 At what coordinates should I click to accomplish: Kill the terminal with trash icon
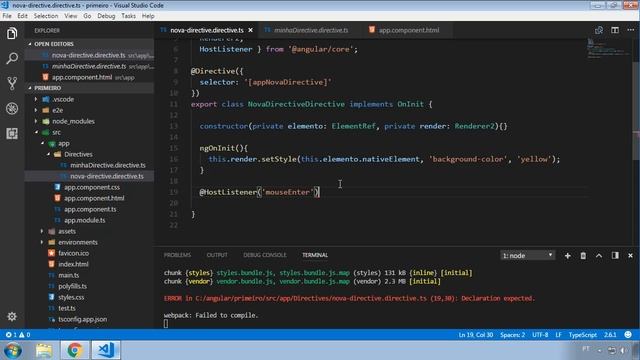(x=583, y=256)
